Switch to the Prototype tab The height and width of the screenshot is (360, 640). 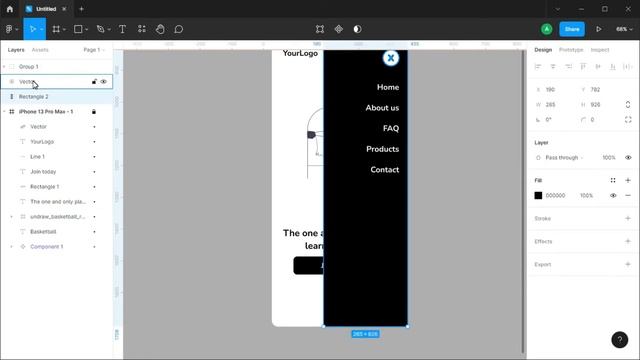571,50
